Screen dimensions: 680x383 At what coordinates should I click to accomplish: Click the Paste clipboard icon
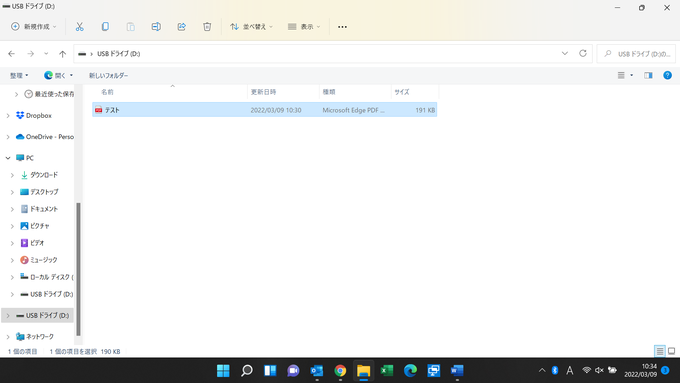(x=131, y=27)
